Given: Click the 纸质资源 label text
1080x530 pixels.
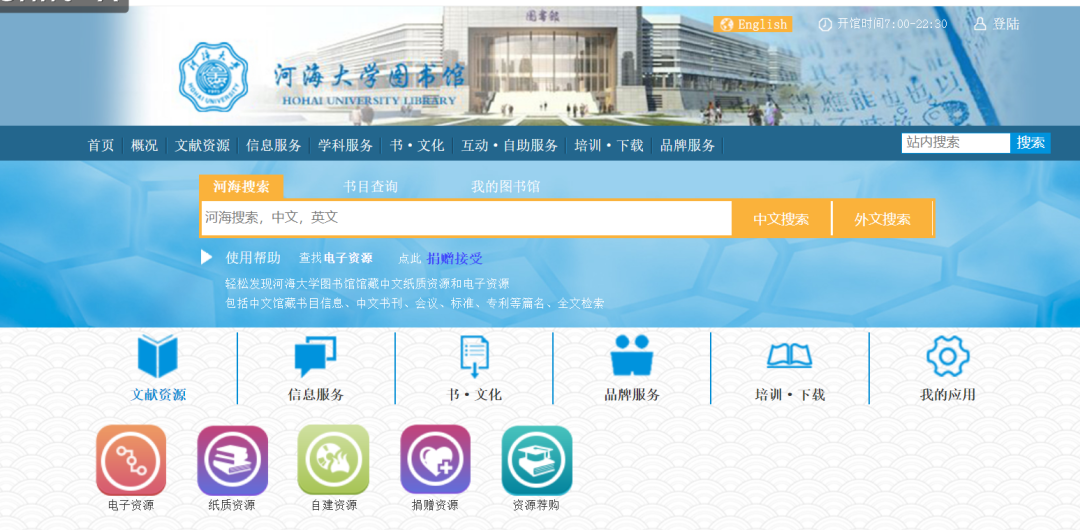Looking at the screenshot, I should tap(232, 505).
